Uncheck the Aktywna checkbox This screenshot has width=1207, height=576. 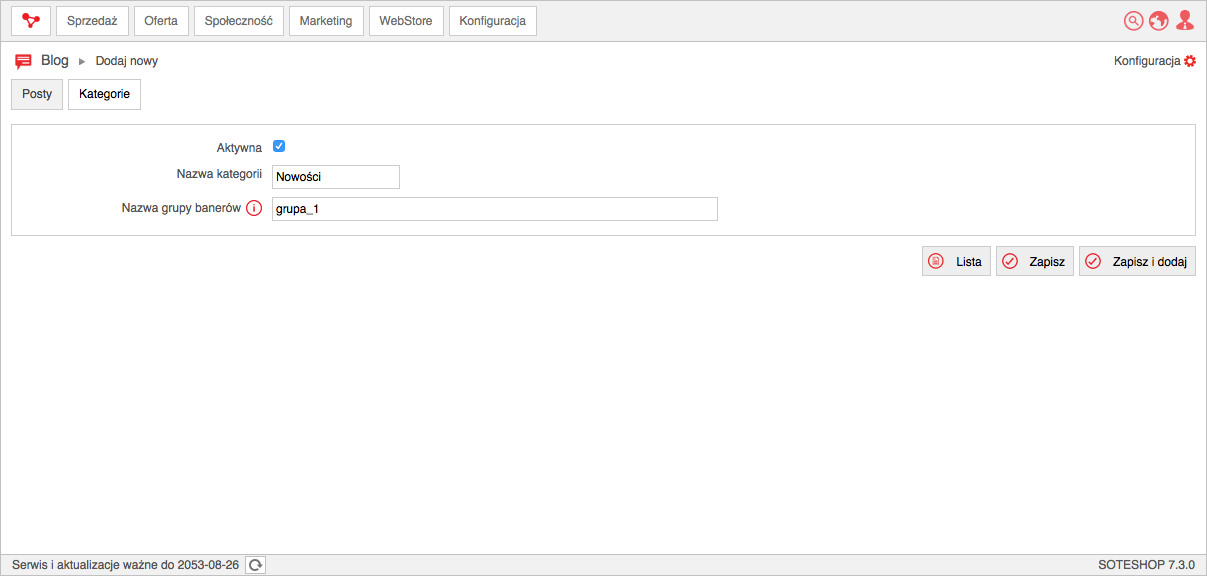coord(279,146)
